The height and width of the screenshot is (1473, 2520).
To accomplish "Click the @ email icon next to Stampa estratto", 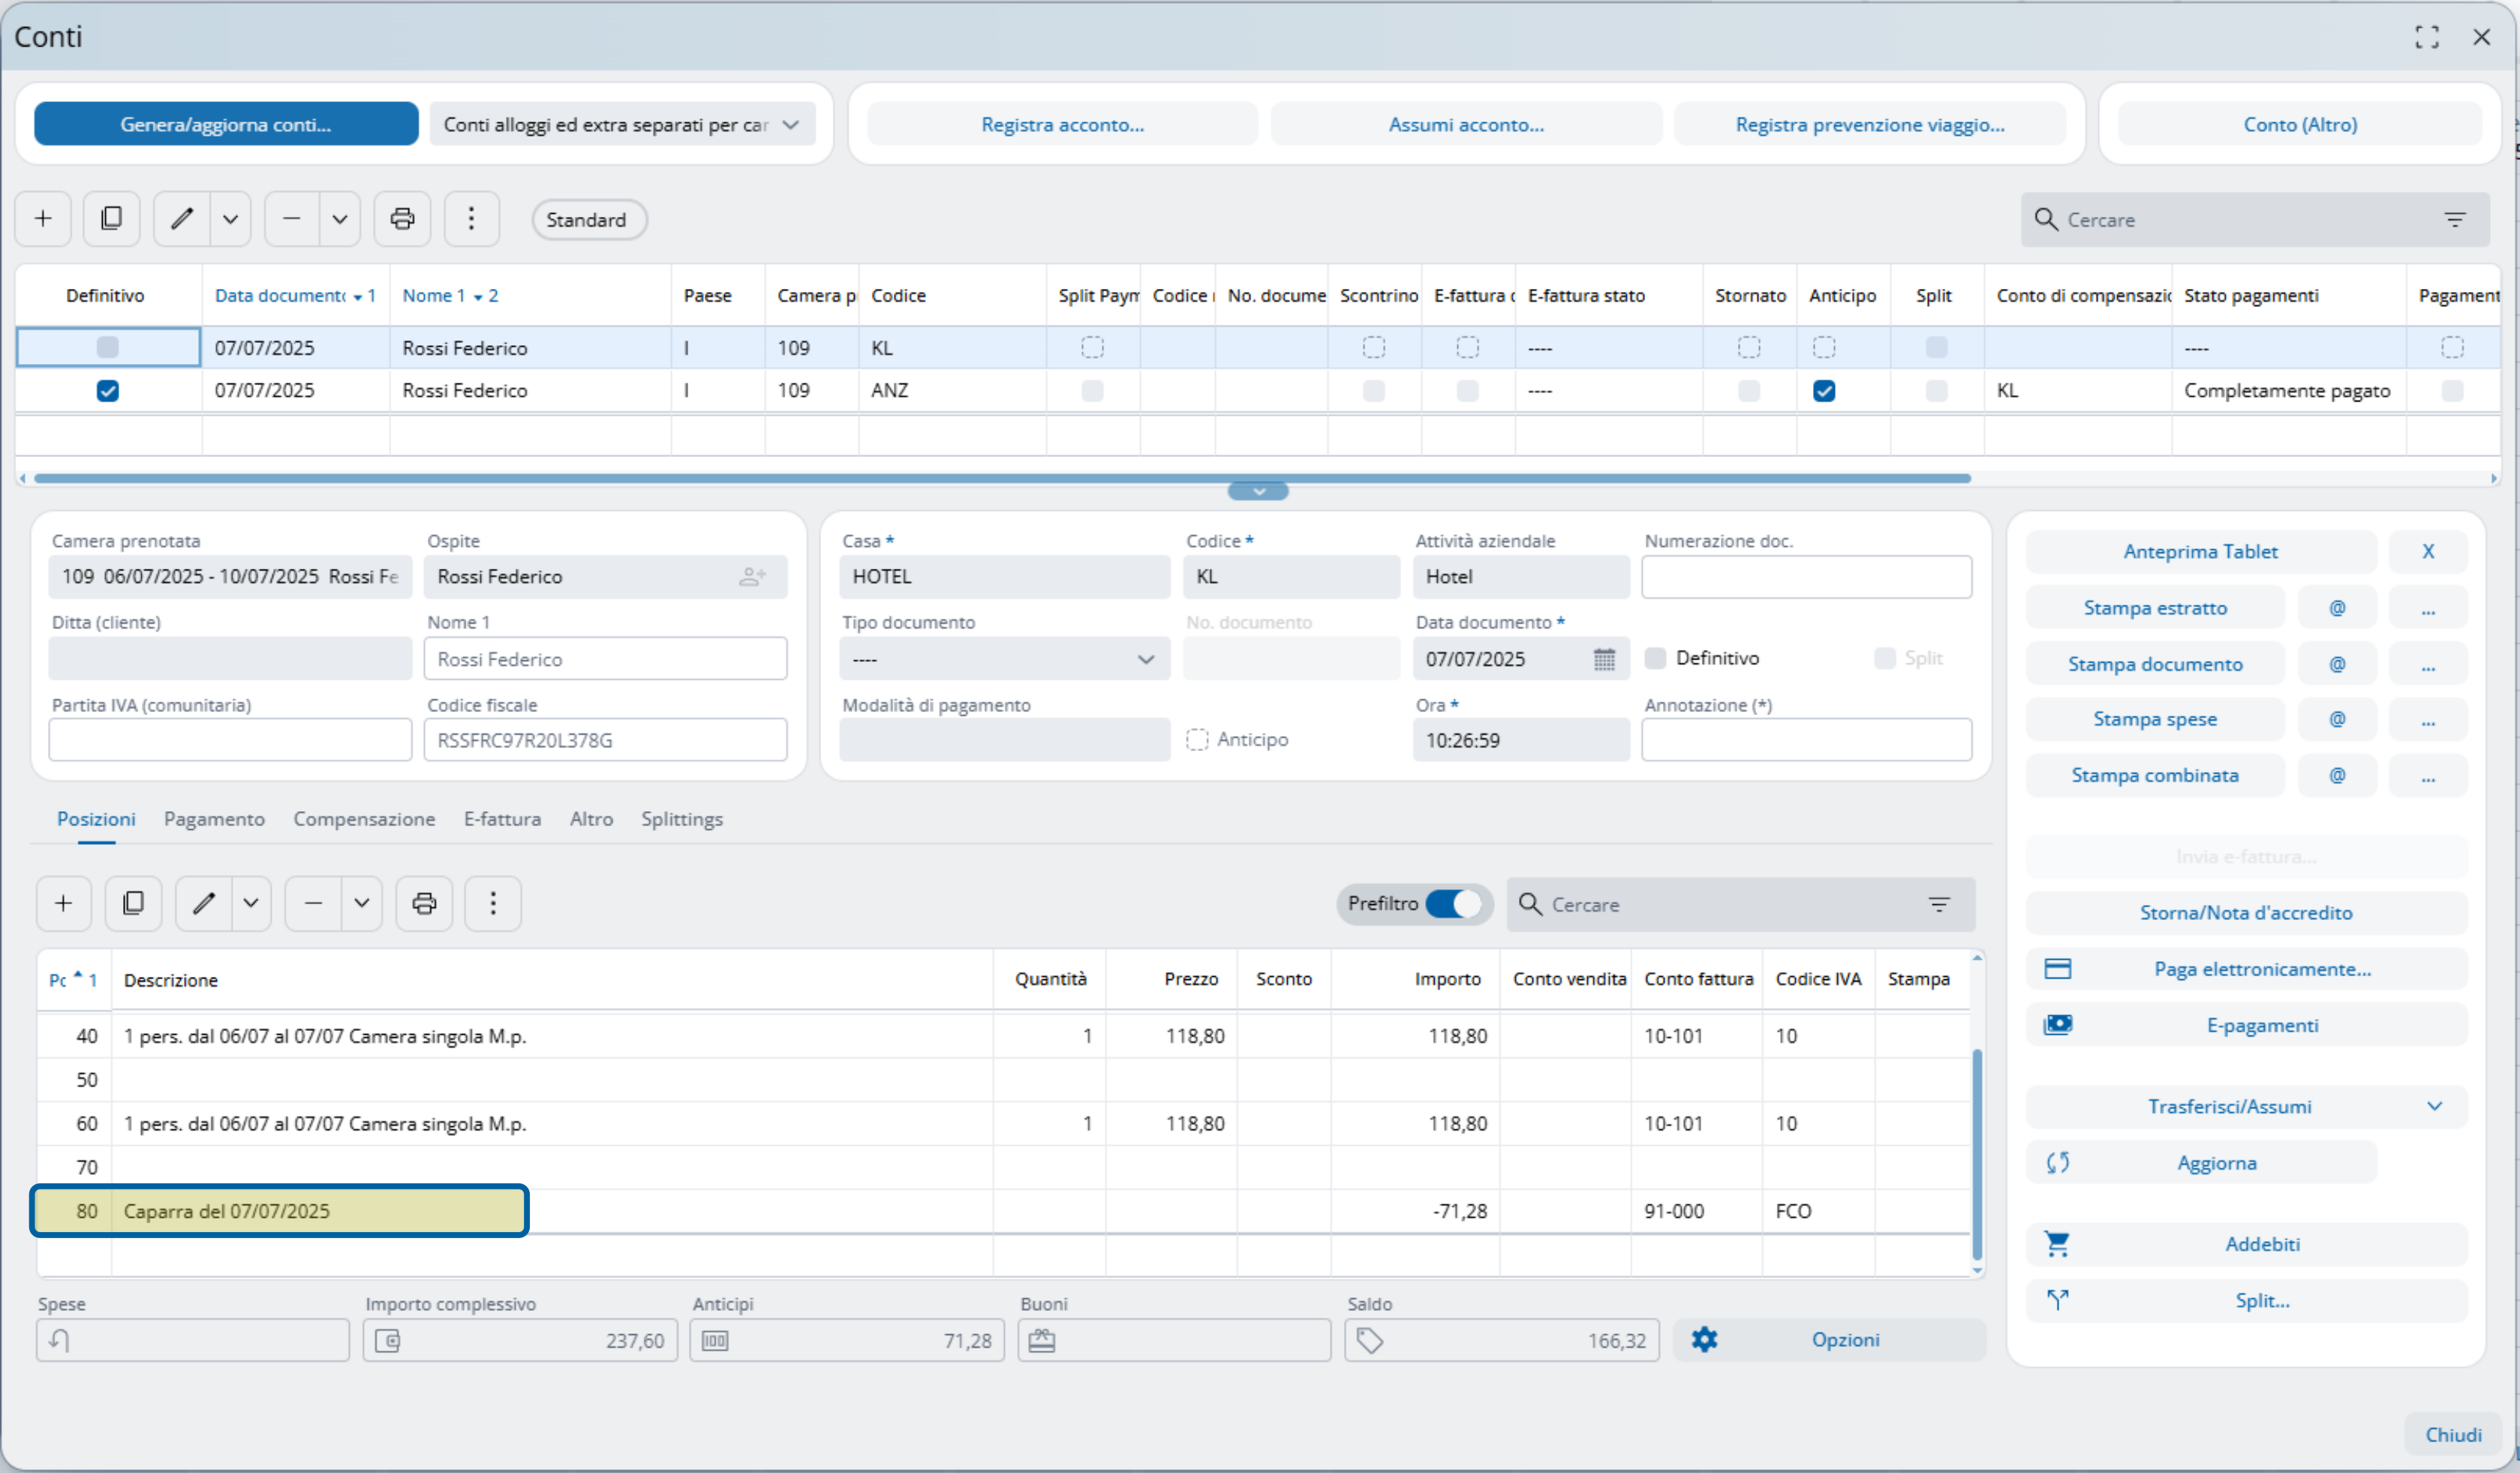I will [2337, 608].
